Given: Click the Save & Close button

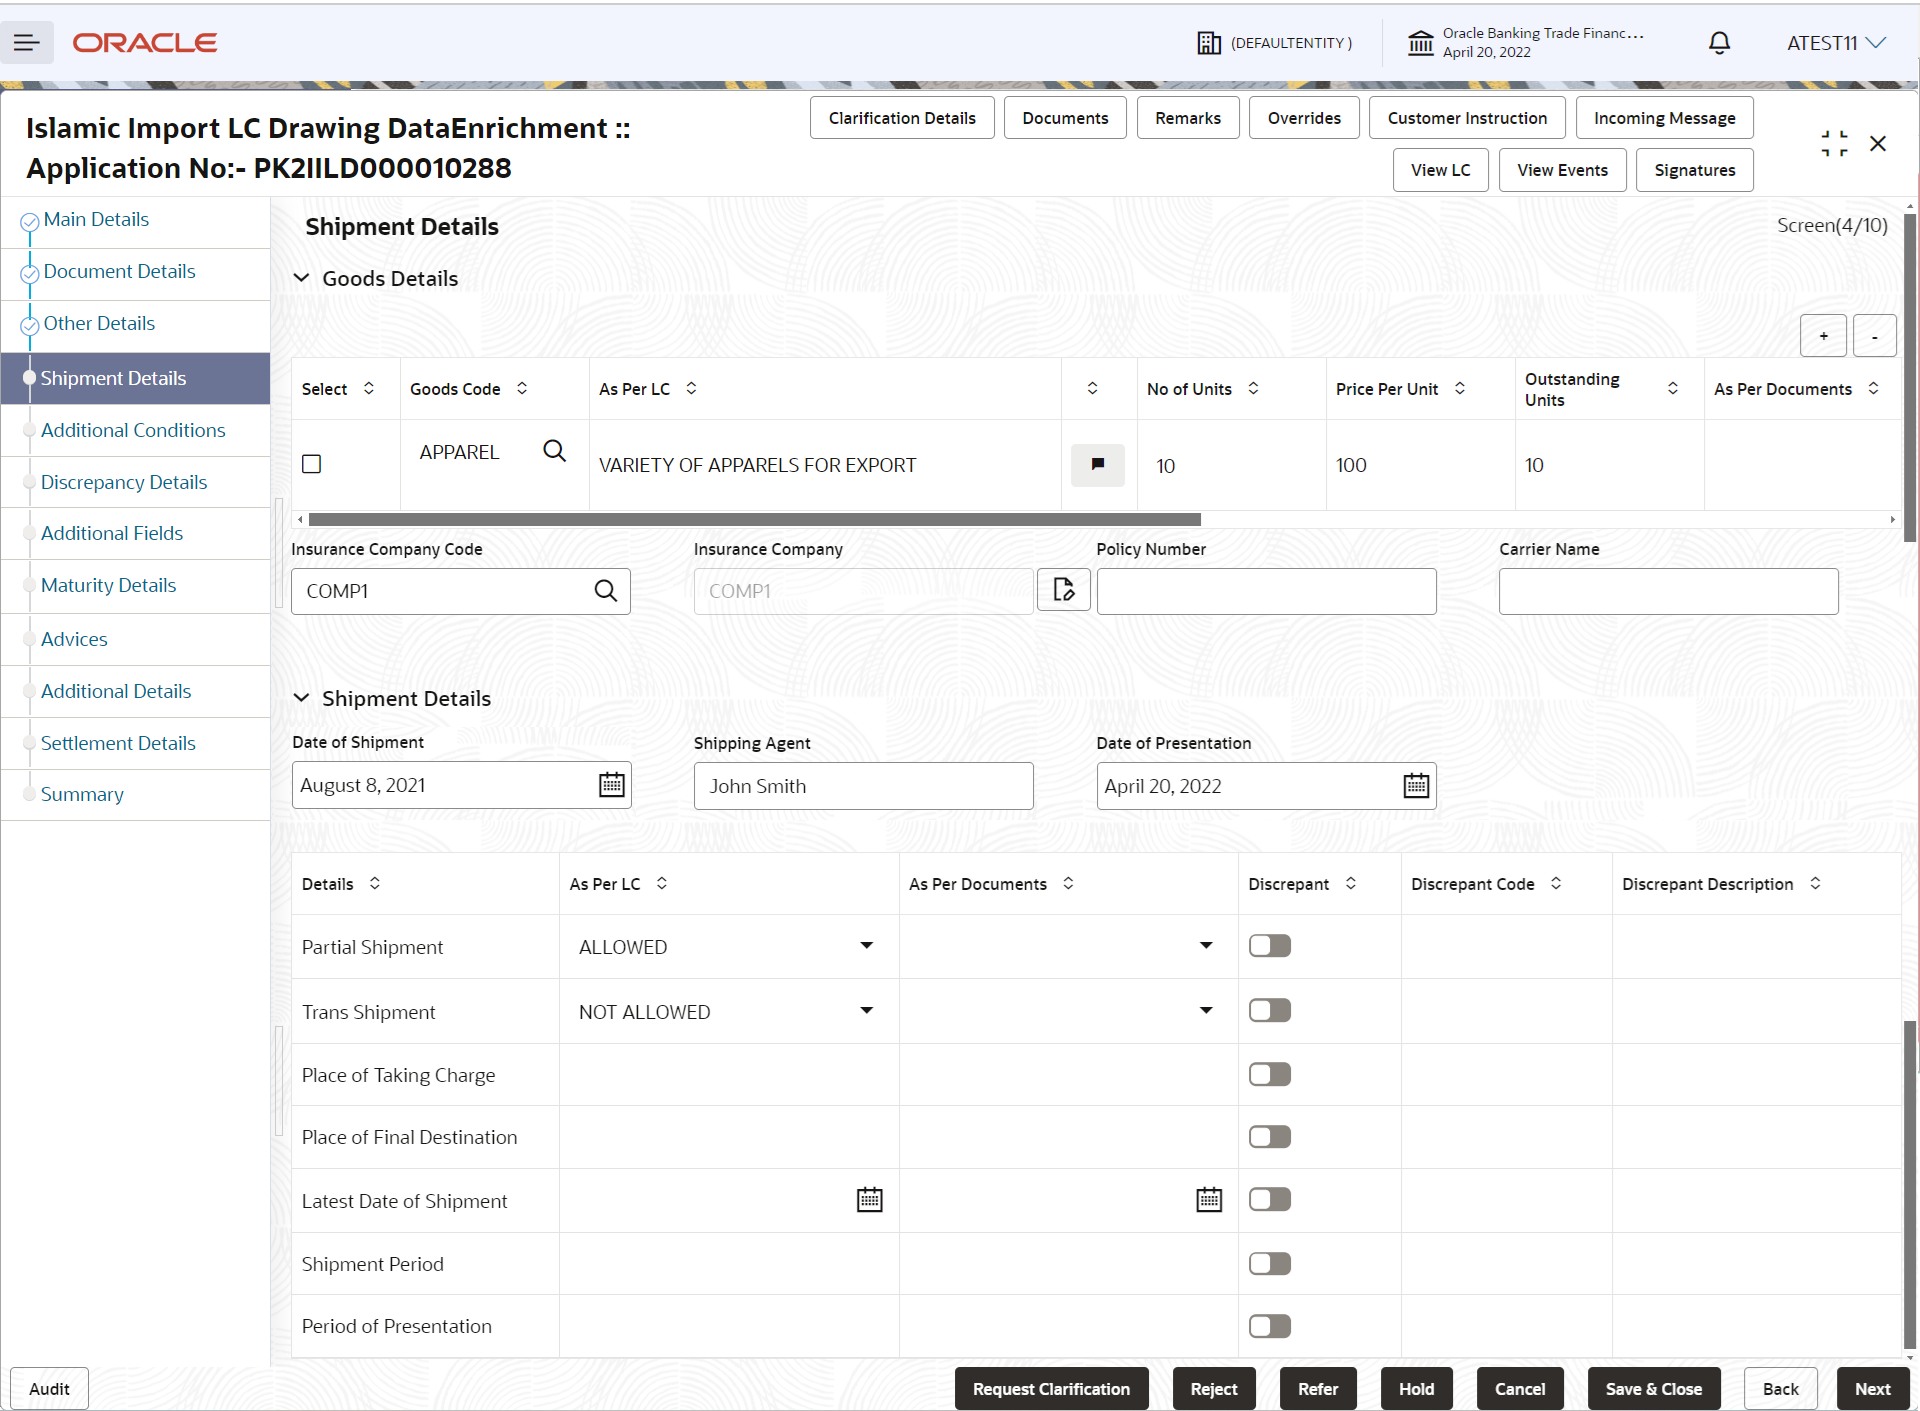Looking at the screenshot, I should tap(1652, 1389).
